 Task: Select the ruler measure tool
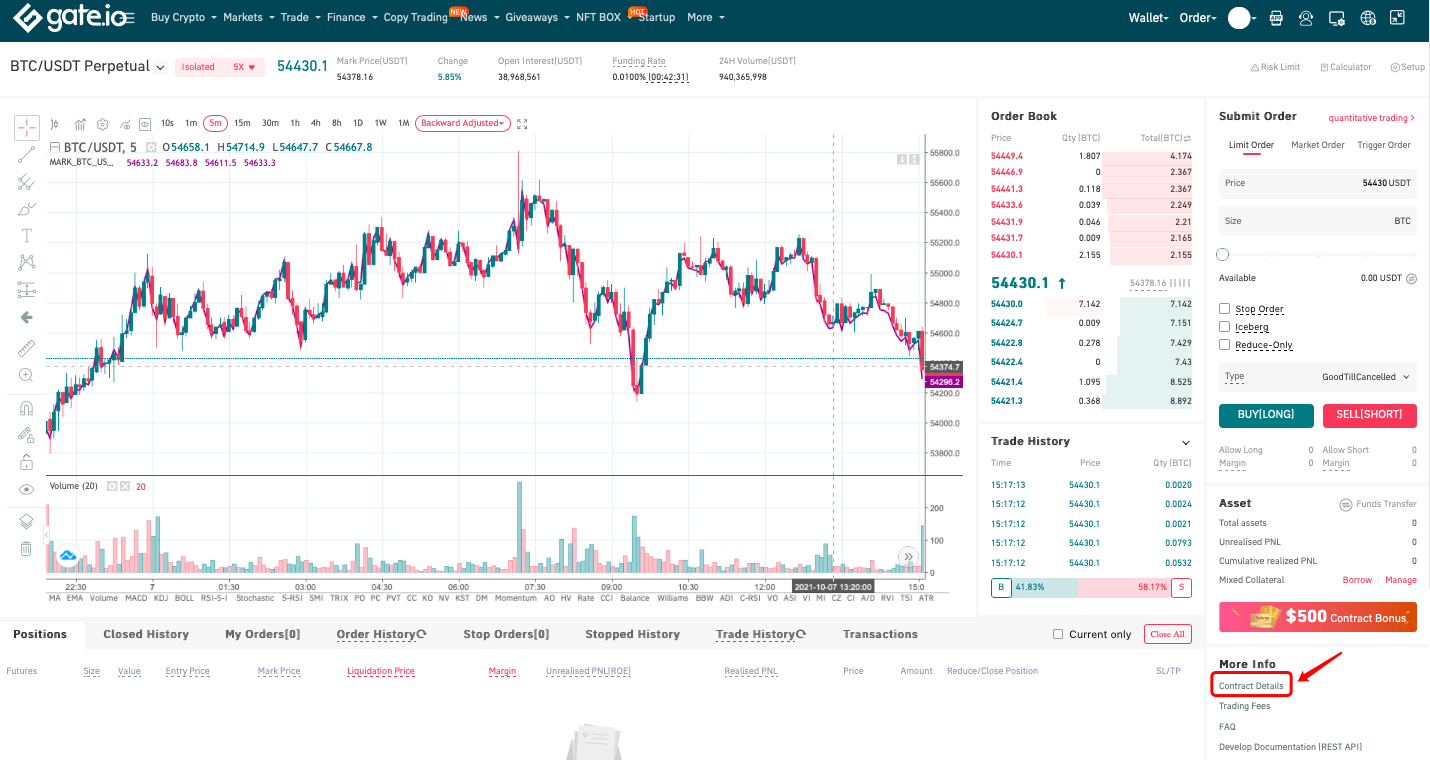tap(27, 348)
